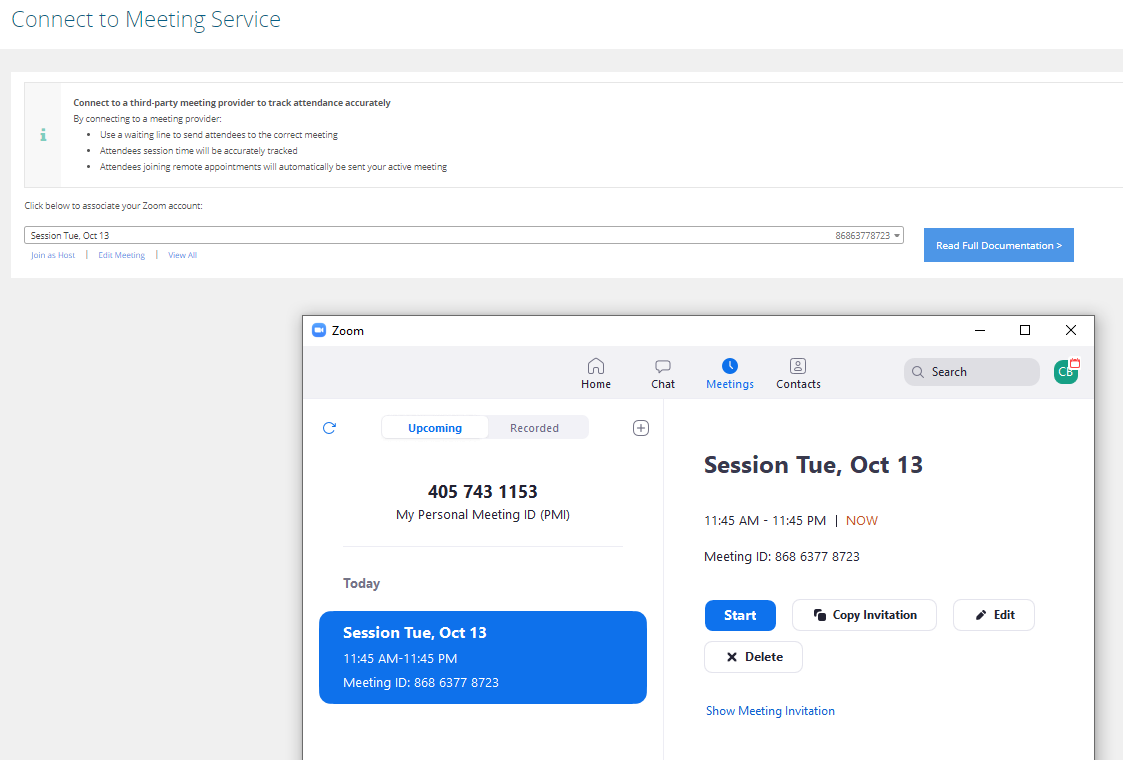This screenshot has width=1123, height=760.
Task: Click the Meeting ID: 868 6377 8723 detail text
Action: click(781, 557)
